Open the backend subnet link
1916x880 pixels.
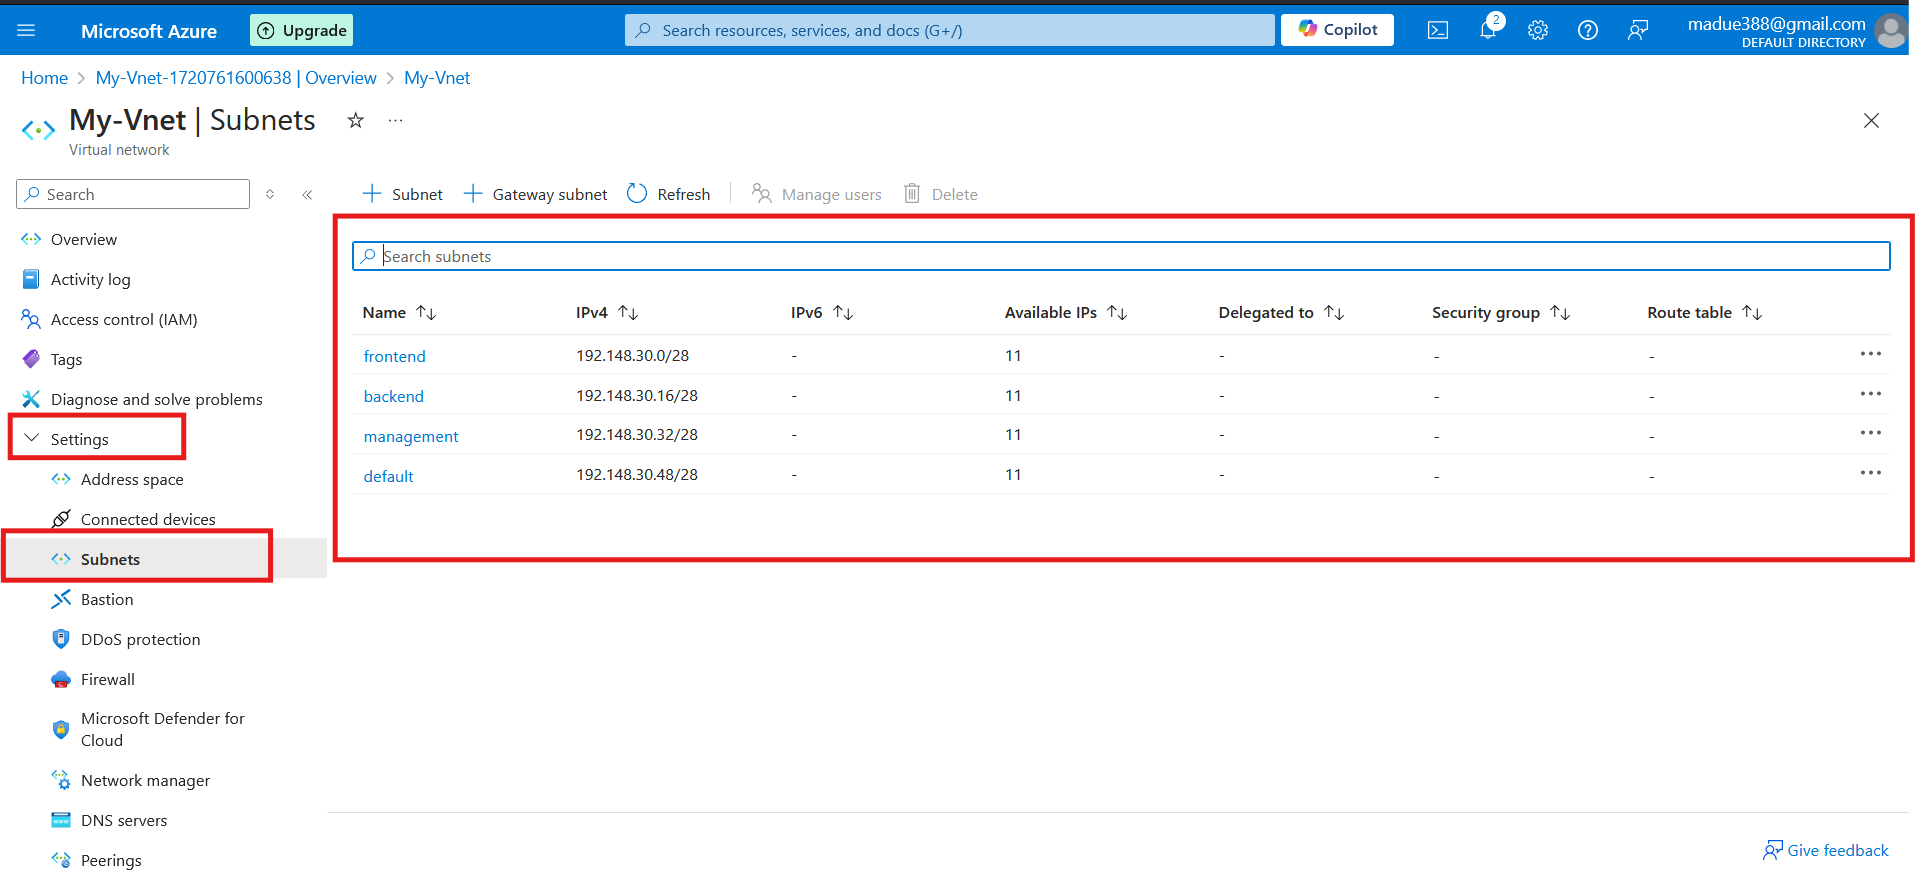point(393,397)
